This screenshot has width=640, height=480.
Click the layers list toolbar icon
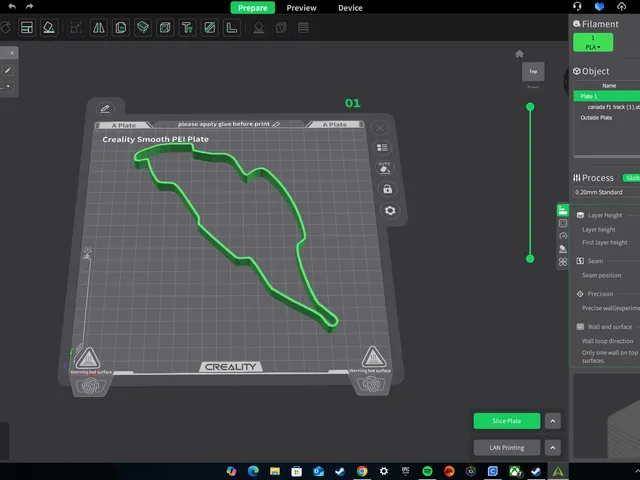point(303,28)
